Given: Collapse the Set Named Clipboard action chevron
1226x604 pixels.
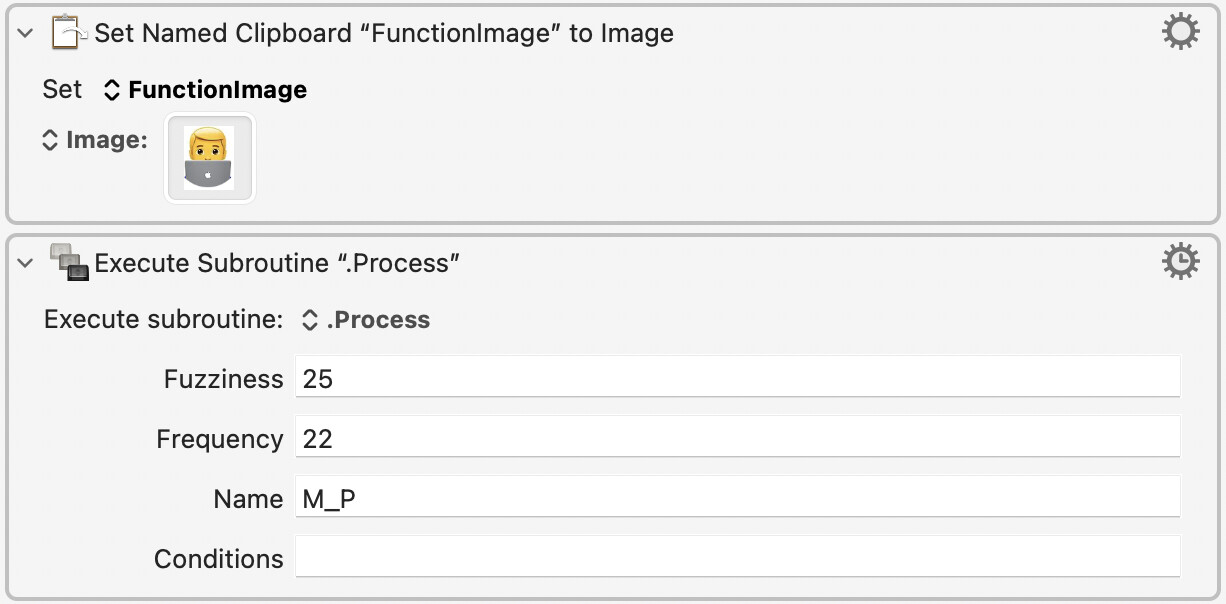Looking at the screenshot, I should coord(26,33).
